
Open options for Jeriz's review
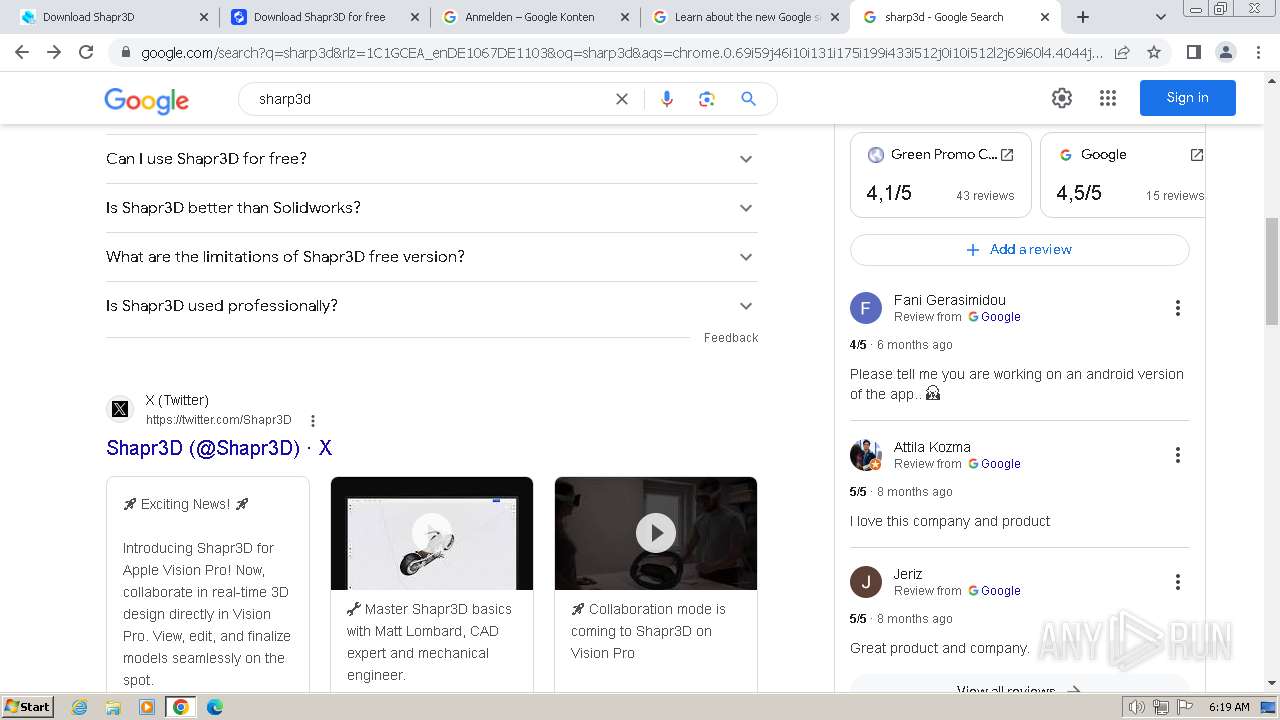[x=1178, y=582]
